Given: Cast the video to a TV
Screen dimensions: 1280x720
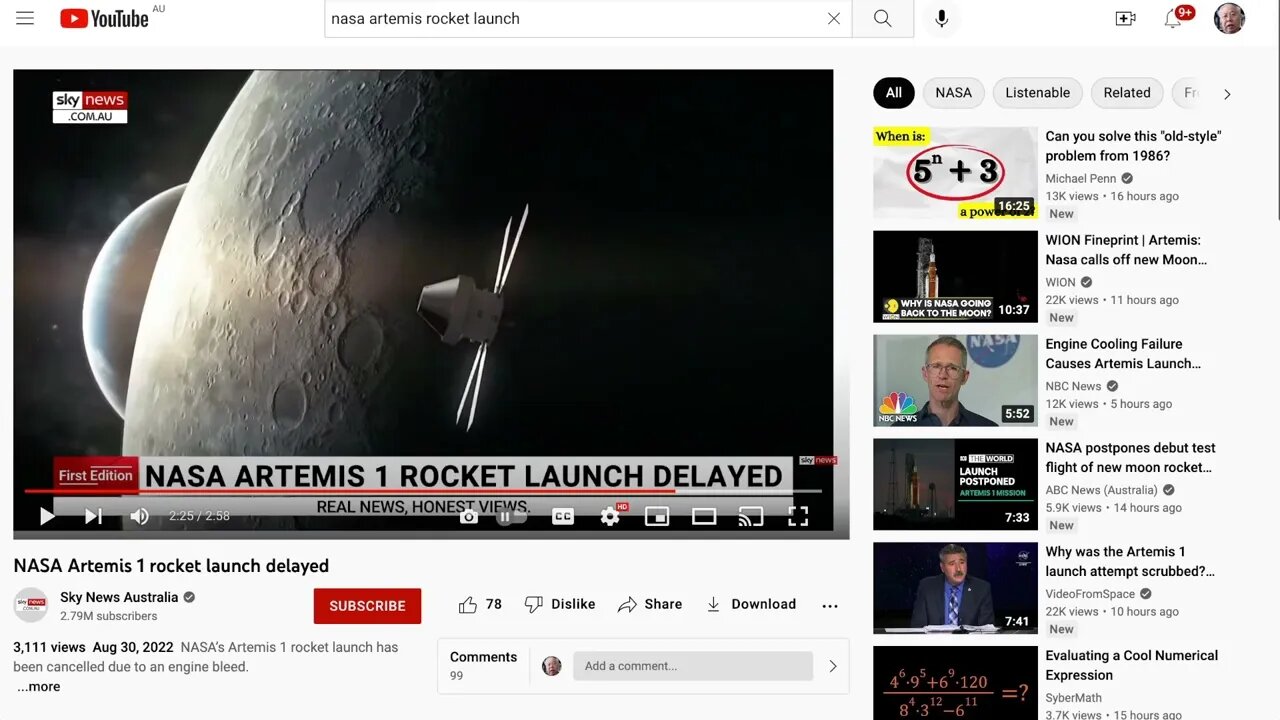Looking at the screenshot, I should 750,516.
